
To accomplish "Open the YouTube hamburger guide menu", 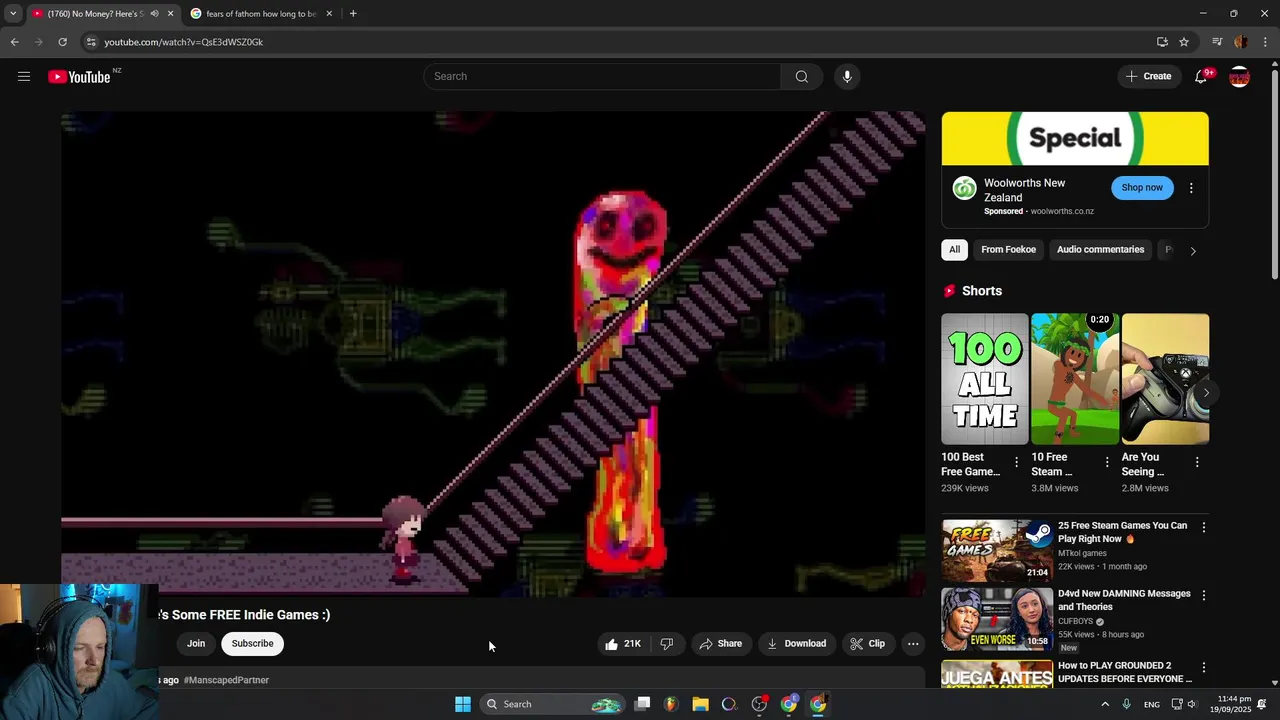I will click(24, 76).
